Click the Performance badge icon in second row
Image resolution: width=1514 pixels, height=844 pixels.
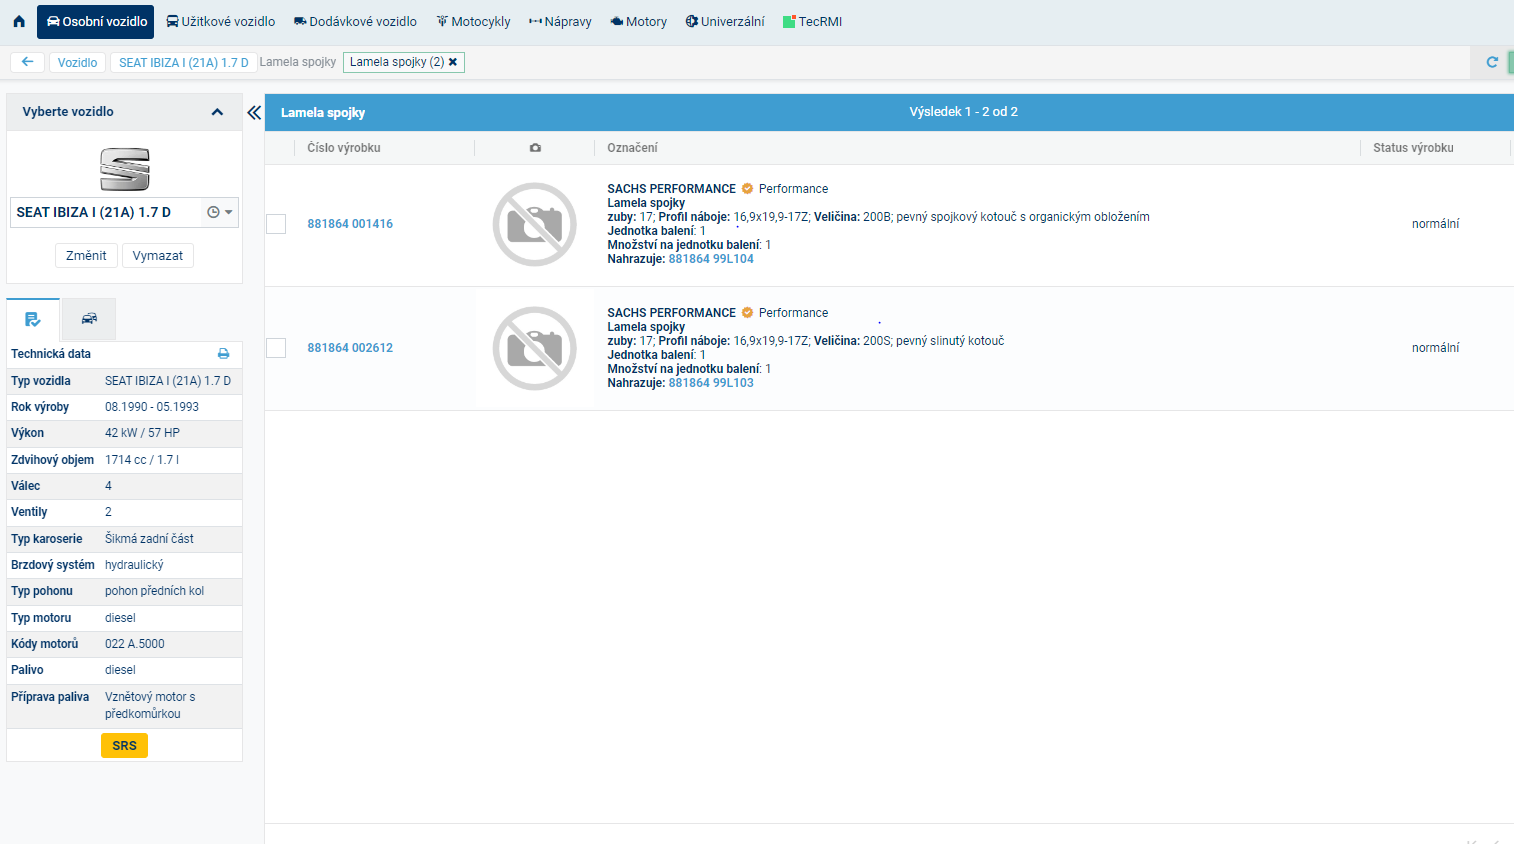pyautogui.click(x=747, y=312)
